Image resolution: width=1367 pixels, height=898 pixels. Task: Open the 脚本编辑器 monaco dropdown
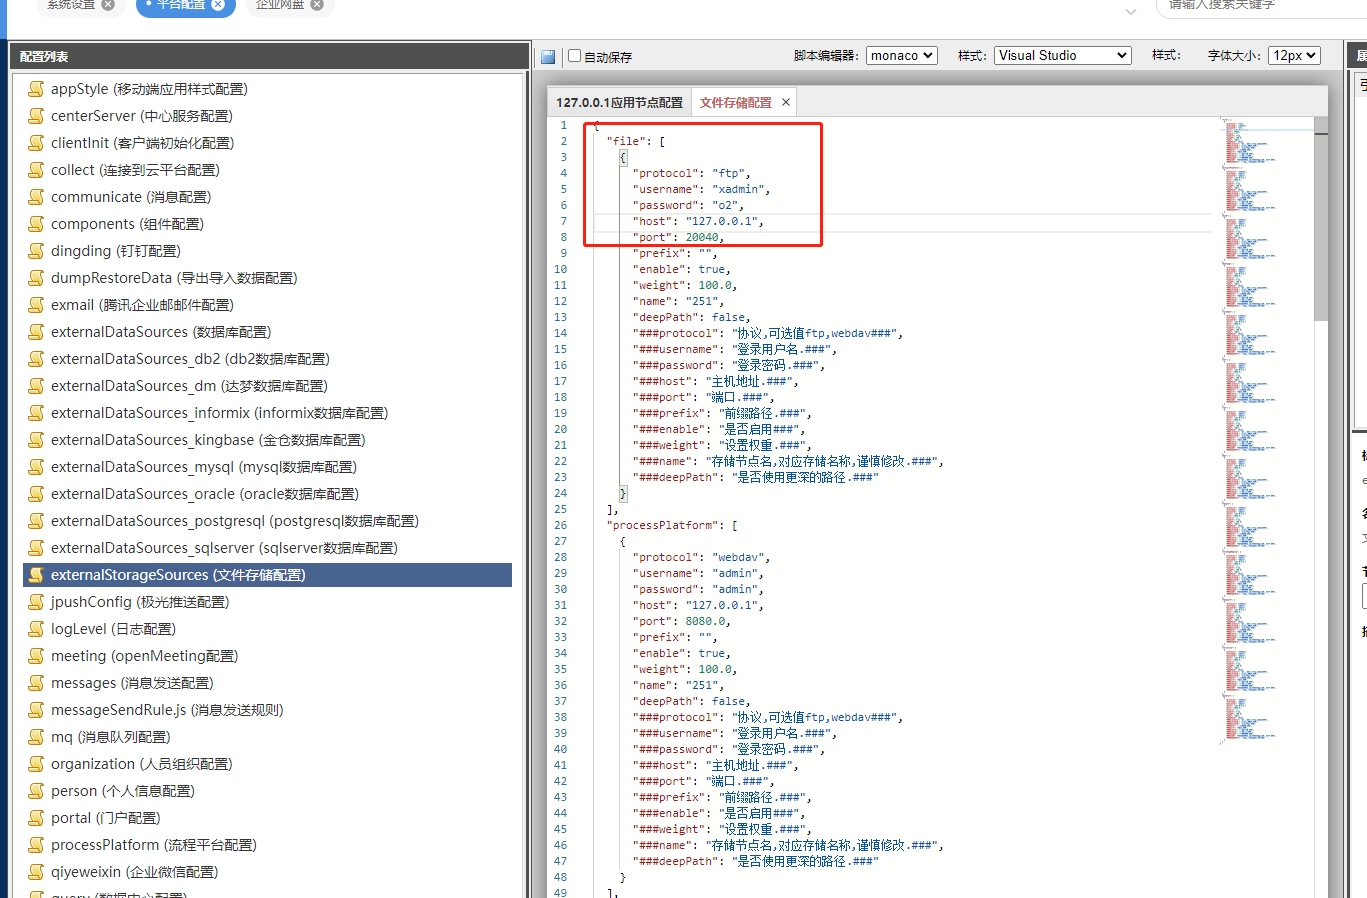pos(901,56)
